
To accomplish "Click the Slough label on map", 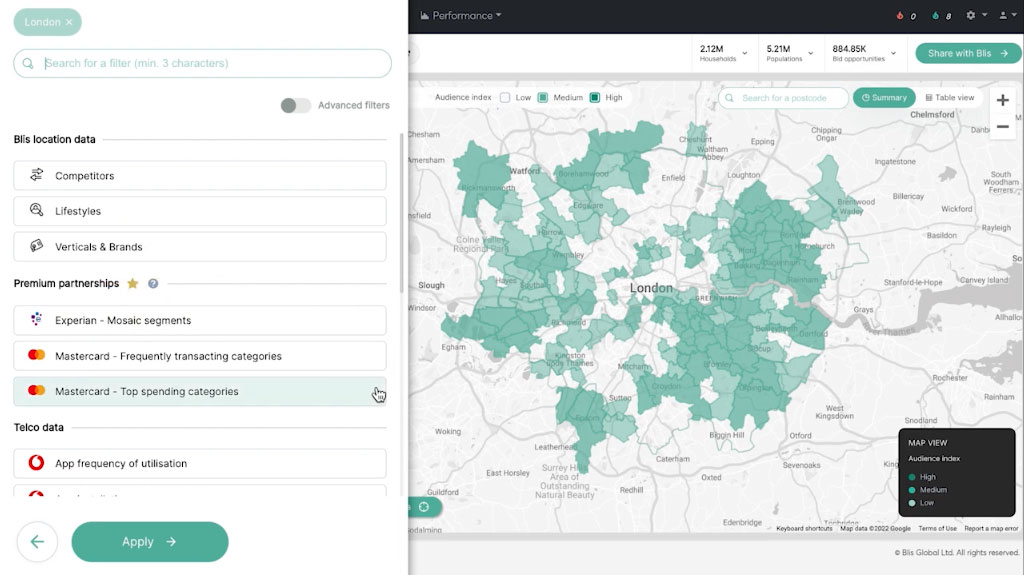I will [431, 286].
